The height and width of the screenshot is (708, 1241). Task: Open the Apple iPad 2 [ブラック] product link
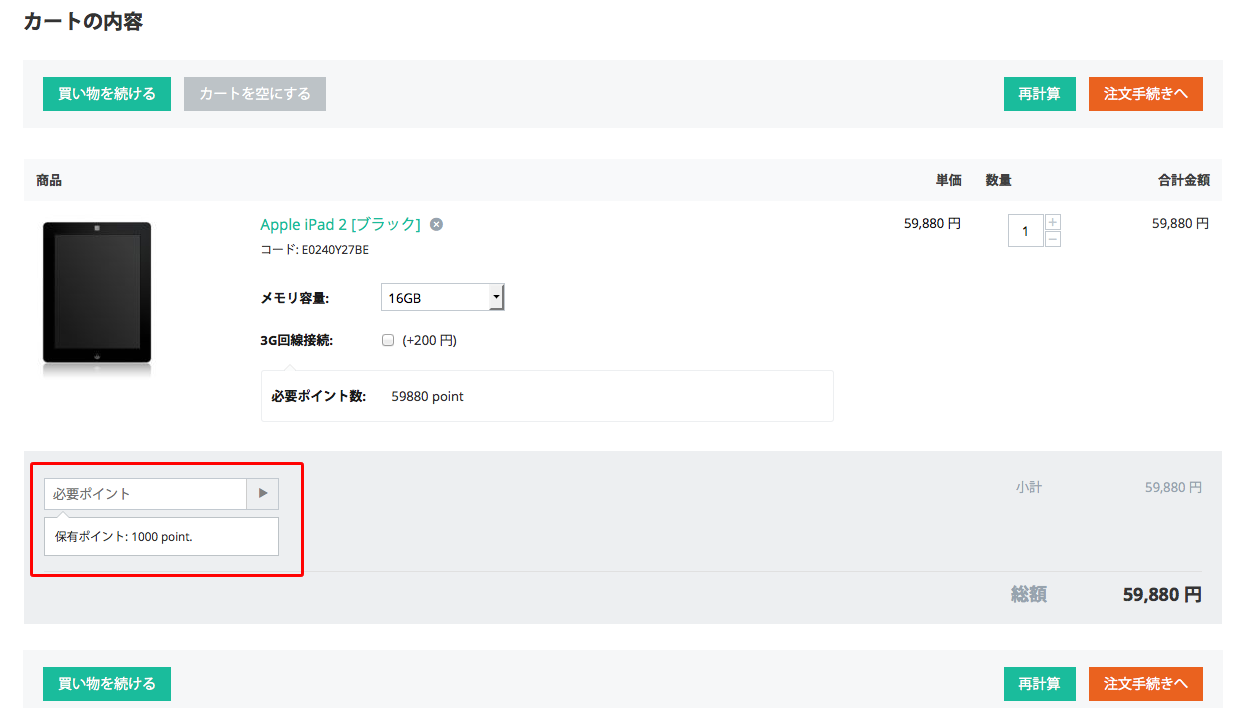point(340,224)
